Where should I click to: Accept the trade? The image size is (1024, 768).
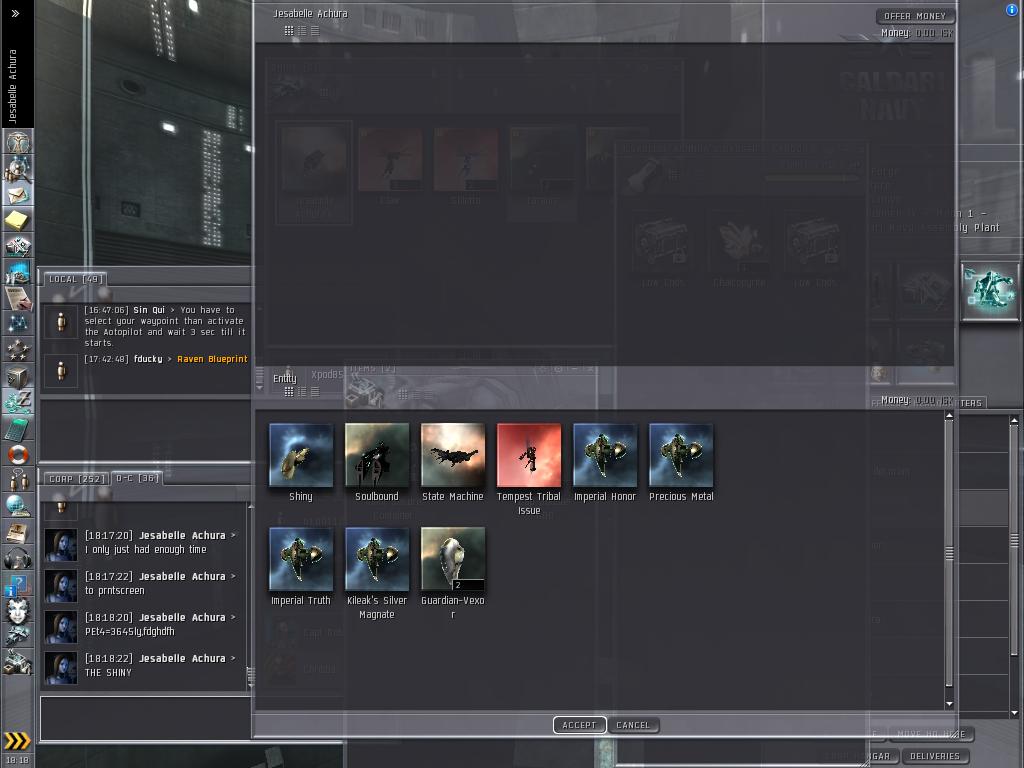pos(579,725)
